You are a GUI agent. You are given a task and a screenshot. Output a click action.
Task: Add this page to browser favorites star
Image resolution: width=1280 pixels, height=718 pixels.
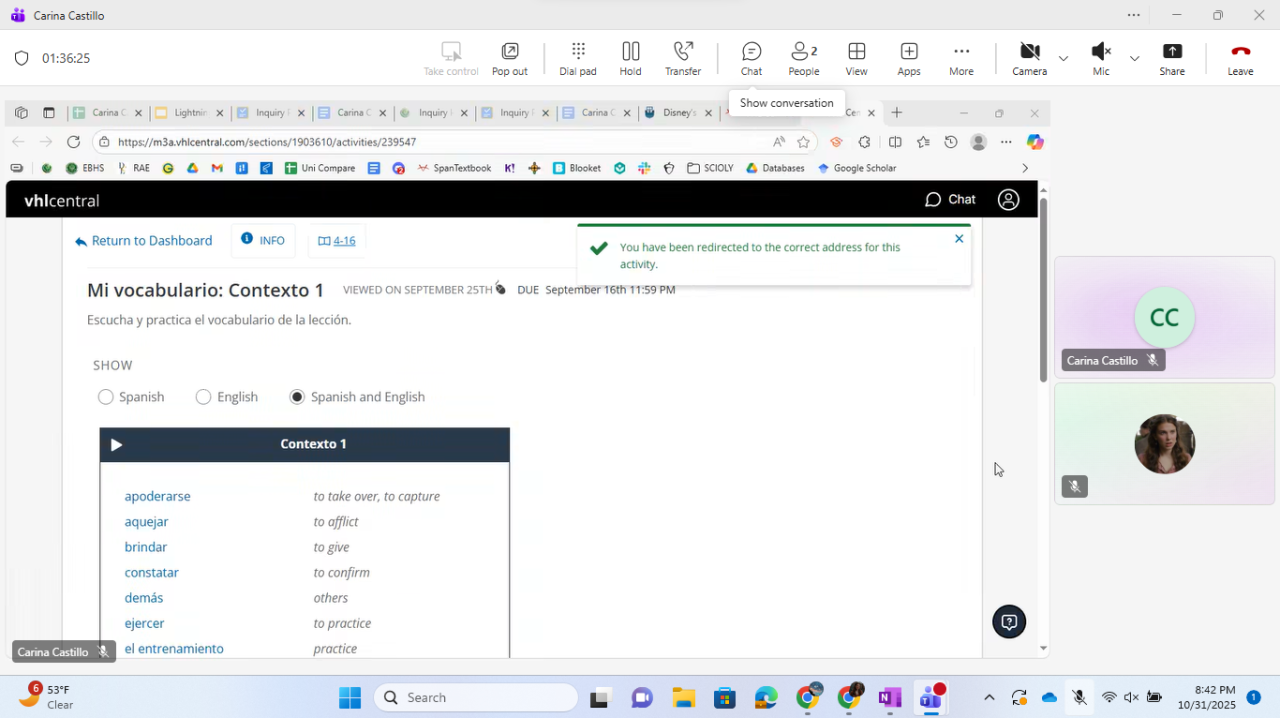pyautogui.click(x=803, y=142)
